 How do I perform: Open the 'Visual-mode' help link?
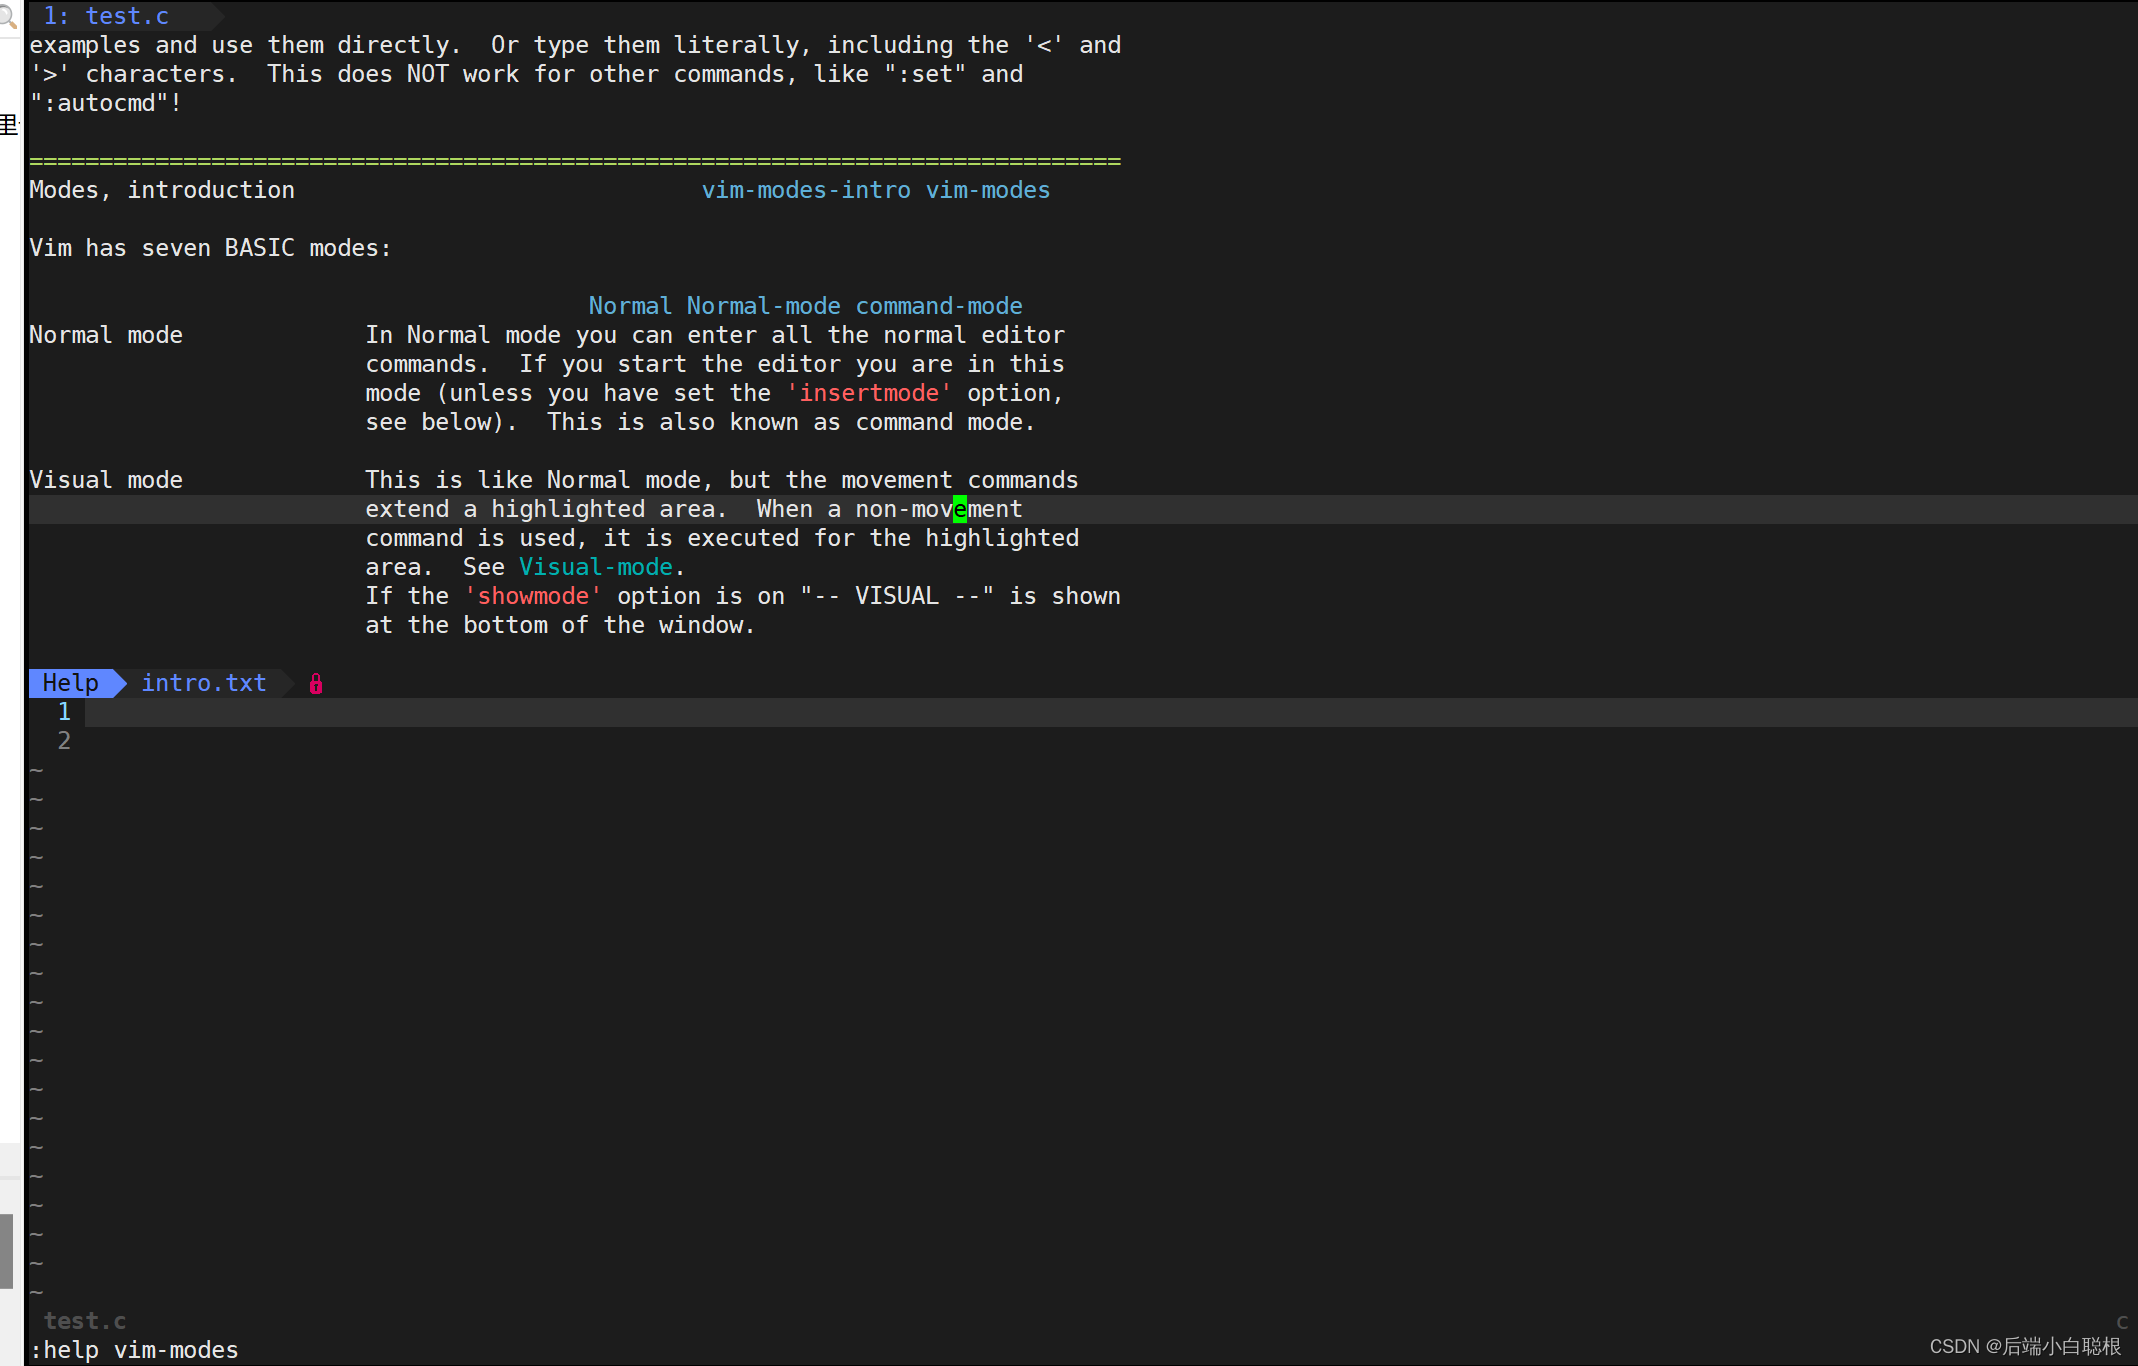[x=596, y=567]
